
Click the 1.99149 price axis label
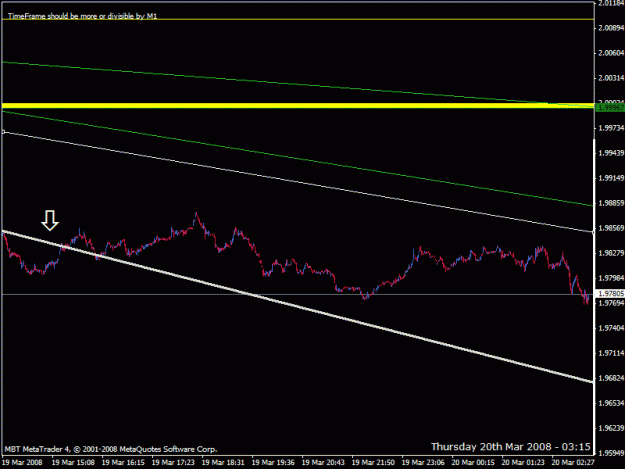pyautogui.click(x=611, y=178)
